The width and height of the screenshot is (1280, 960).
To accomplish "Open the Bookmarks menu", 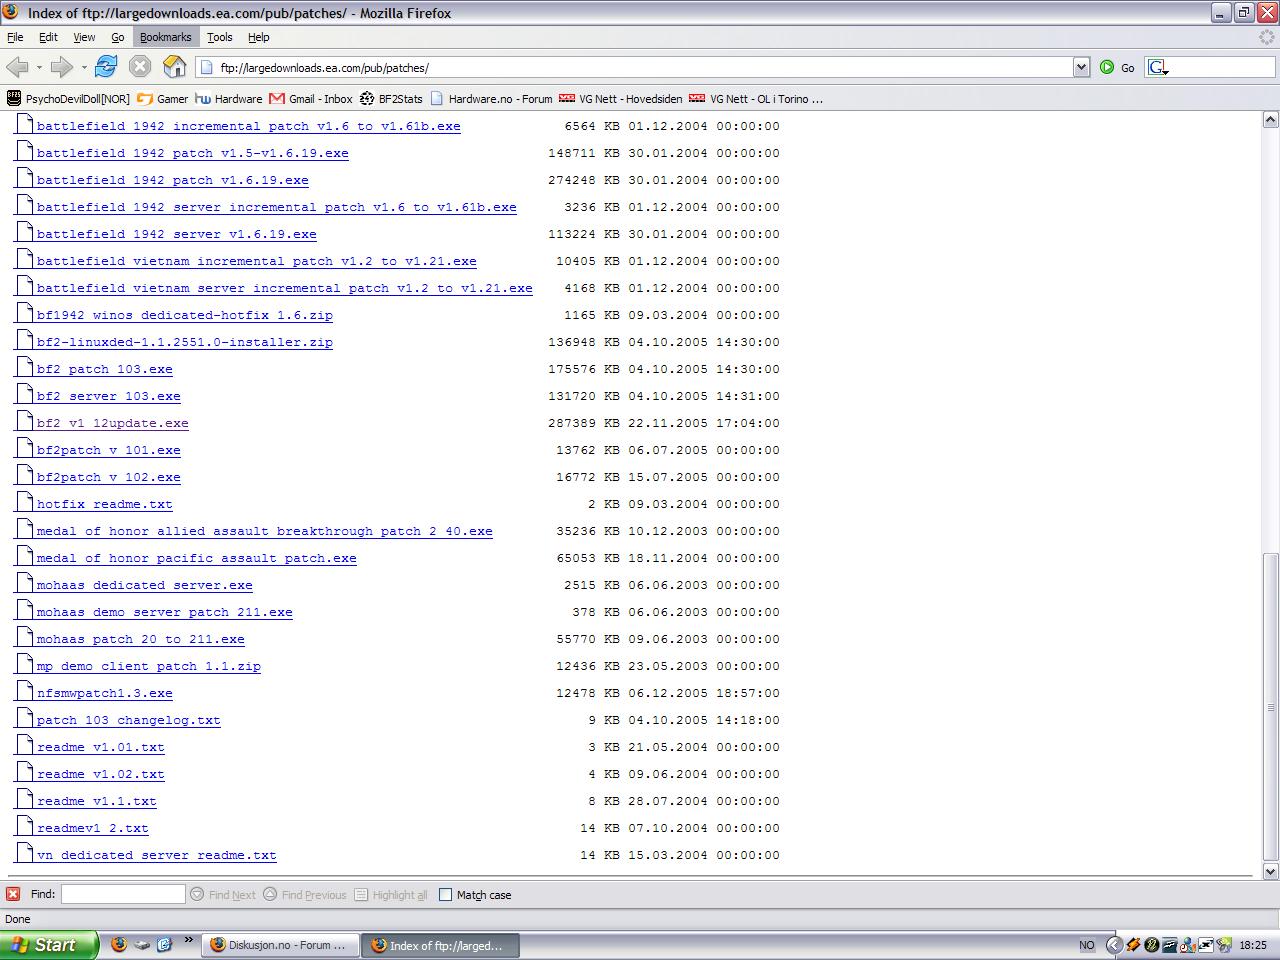I will 165,37.
